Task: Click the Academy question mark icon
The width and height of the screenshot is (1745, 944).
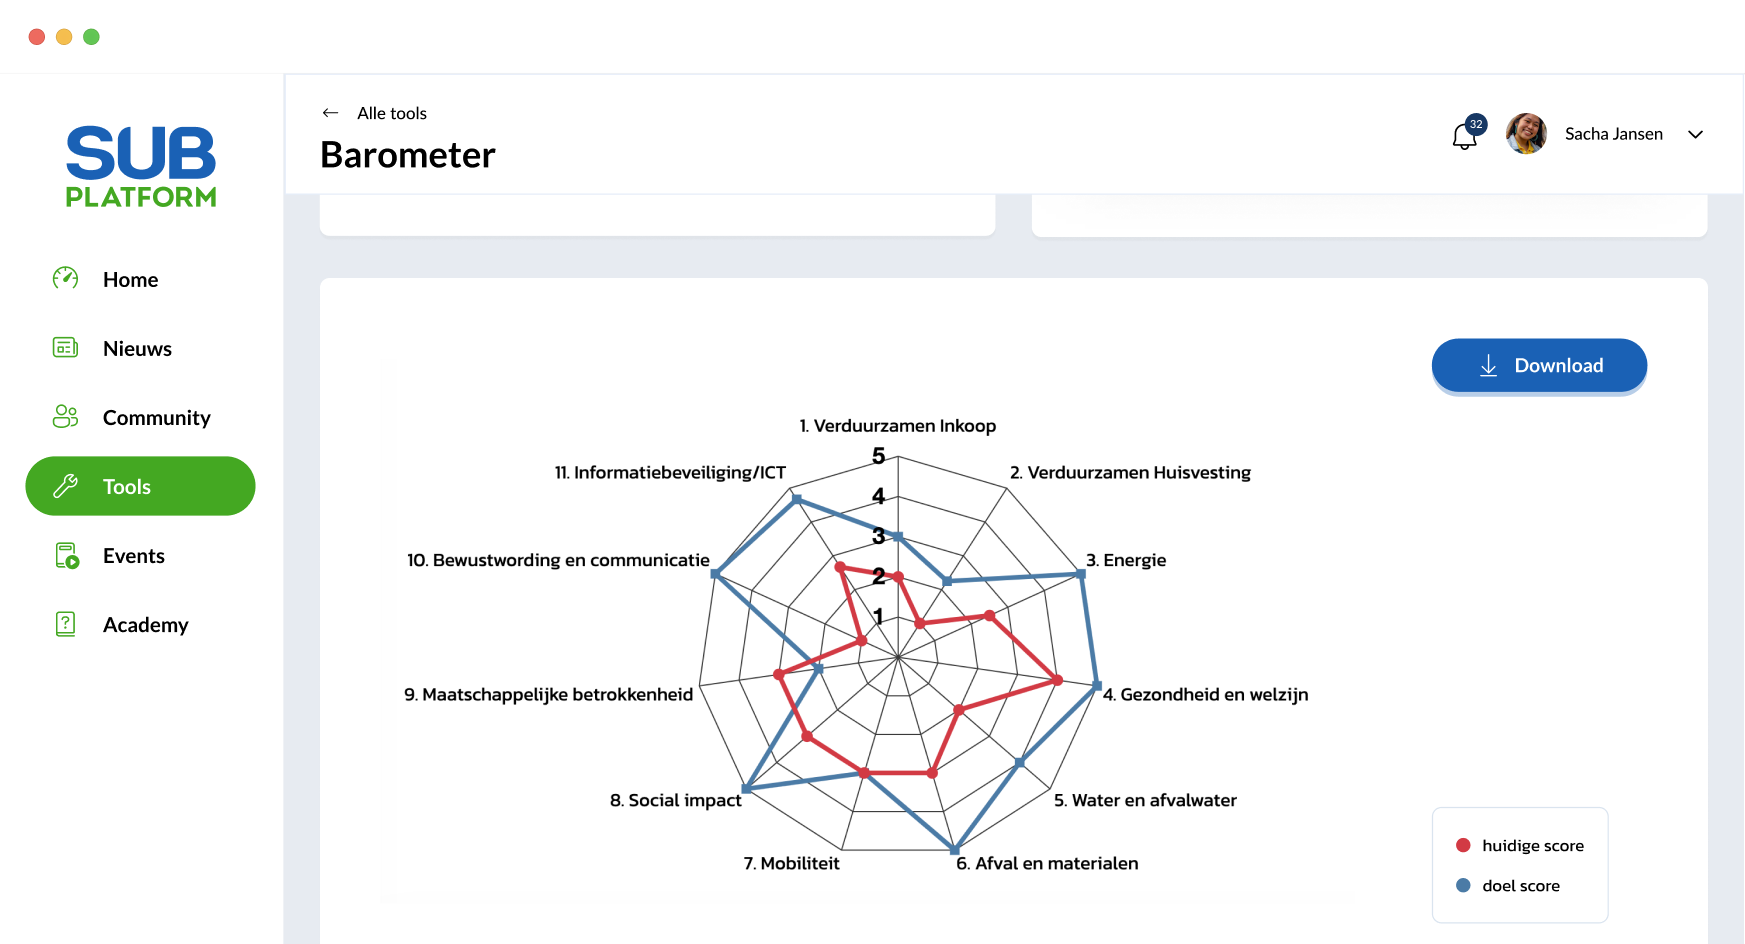Action: (x=65, y=624)
